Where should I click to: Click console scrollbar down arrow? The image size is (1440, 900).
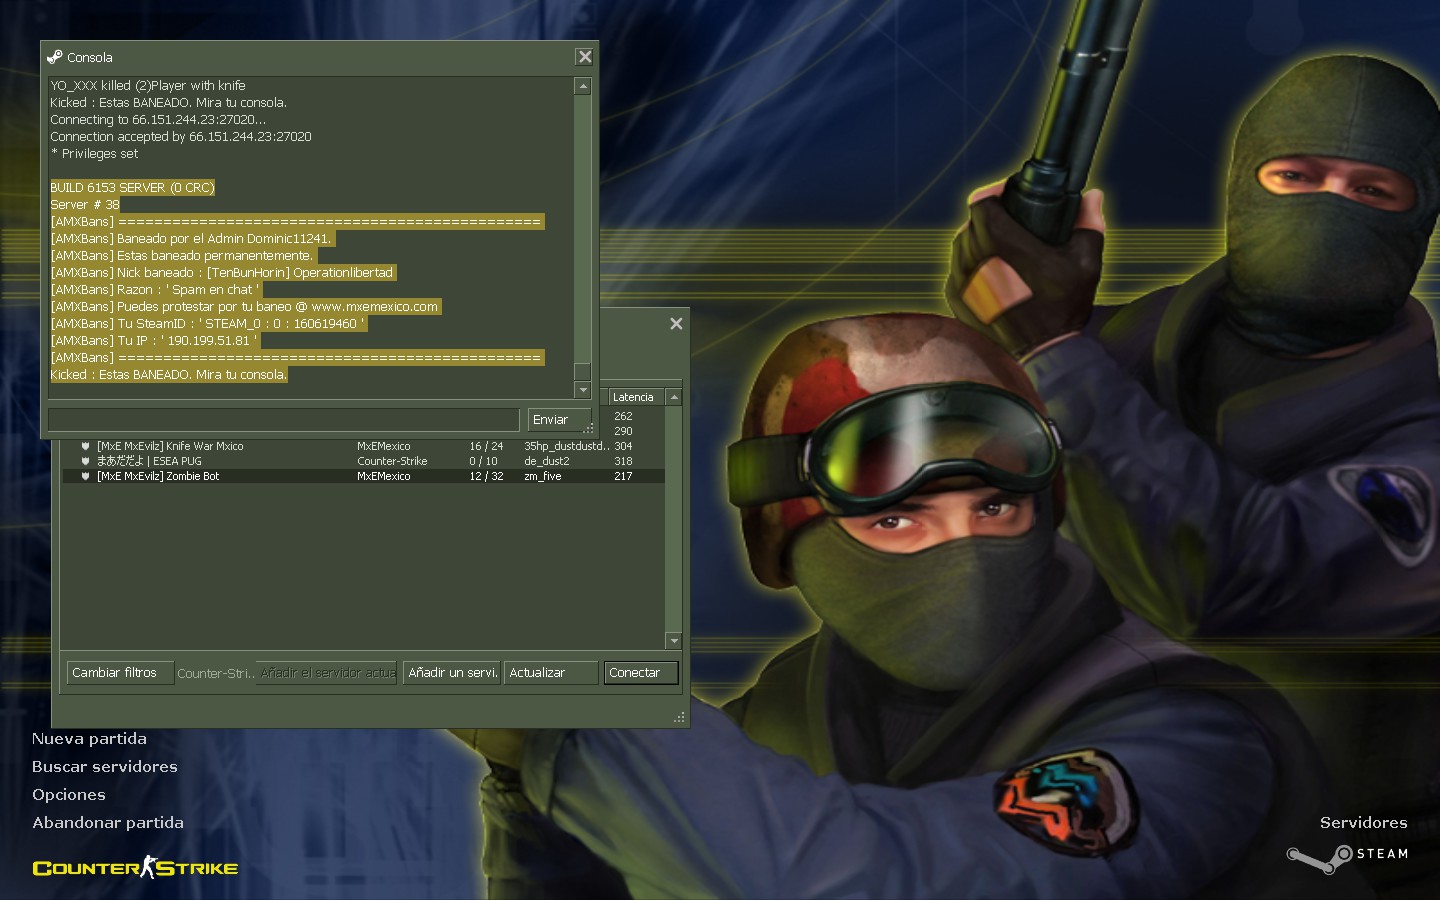tap(582, 390)
